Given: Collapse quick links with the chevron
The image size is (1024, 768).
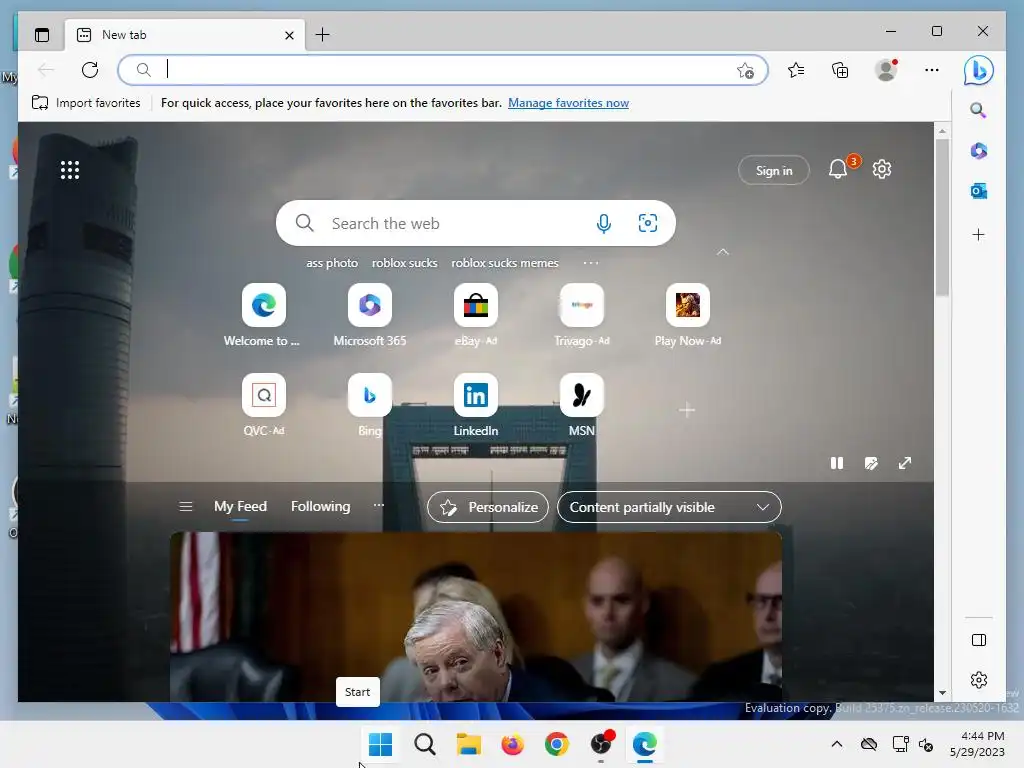Looking at the screenshot, I should (x=723, y=252).
